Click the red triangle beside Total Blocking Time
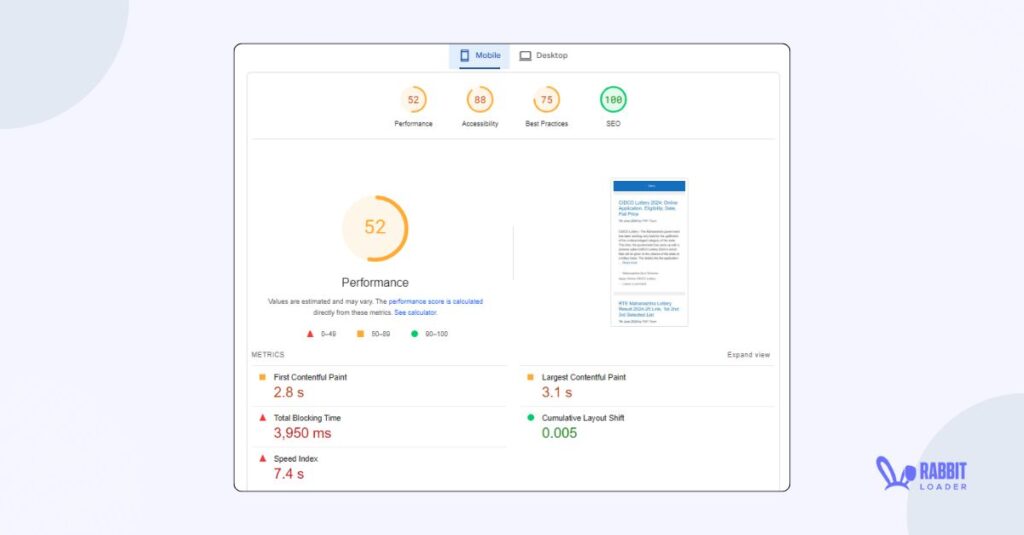Viewport: 1024px width, 535px height. click(263, 417)
